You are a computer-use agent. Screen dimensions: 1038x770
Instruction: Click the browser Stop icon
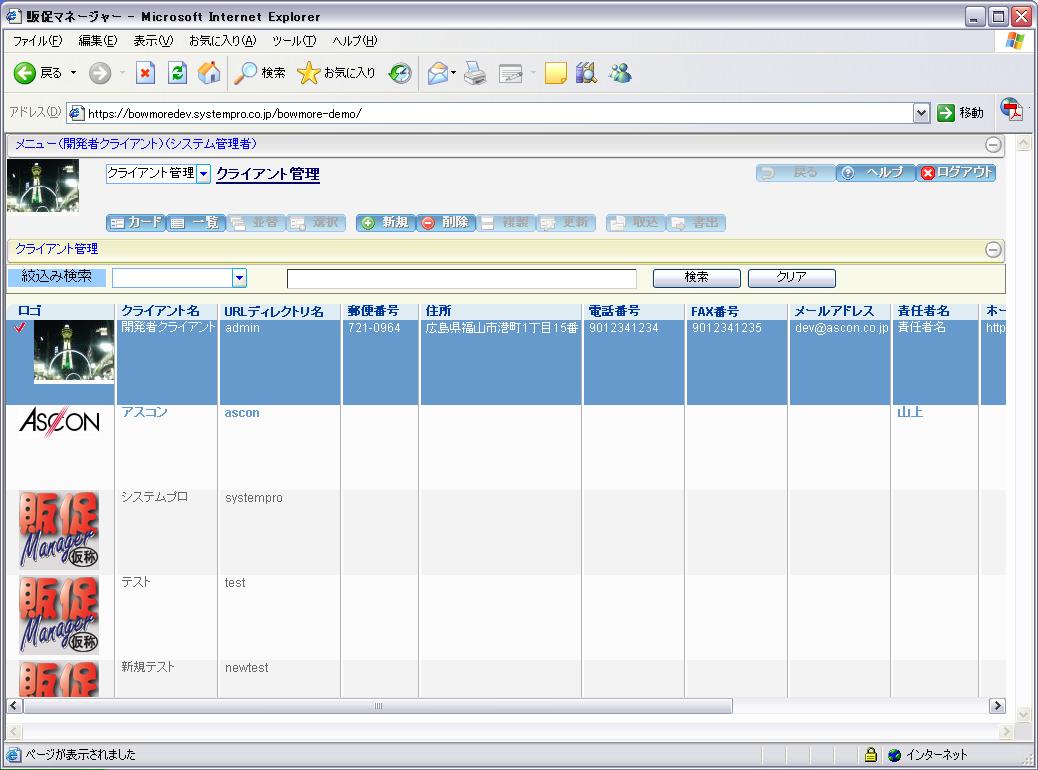pyautogui.click(x=146, y=73)
